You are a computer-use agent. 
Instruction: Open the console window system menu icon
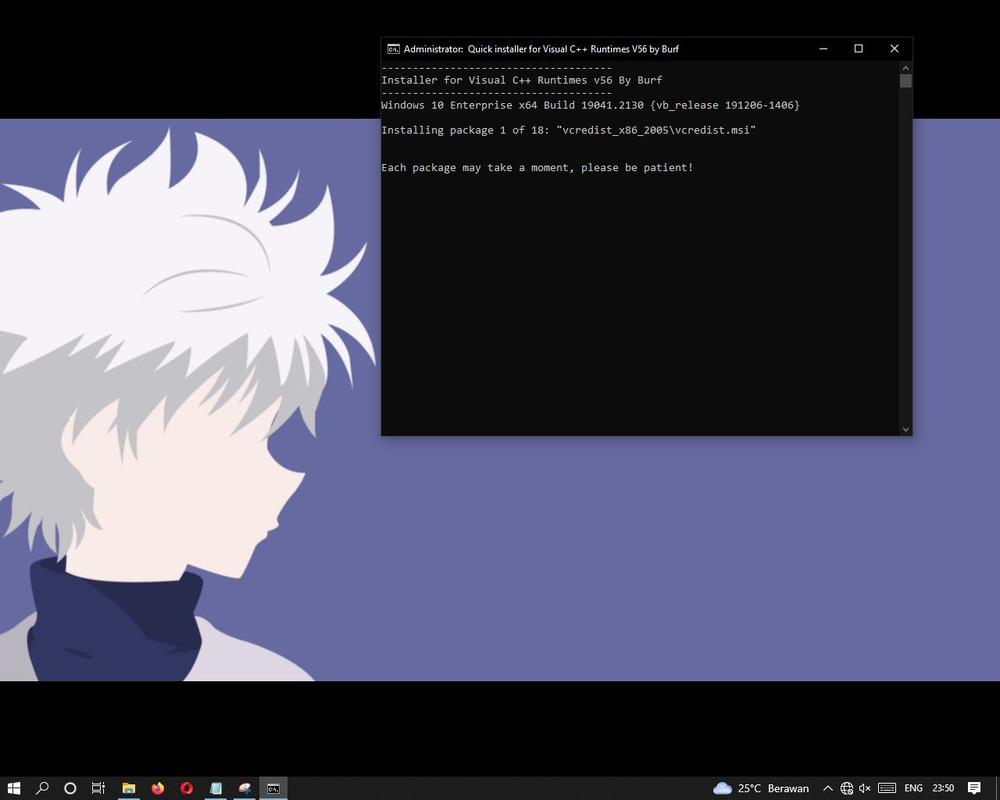(x=393, y=49)
